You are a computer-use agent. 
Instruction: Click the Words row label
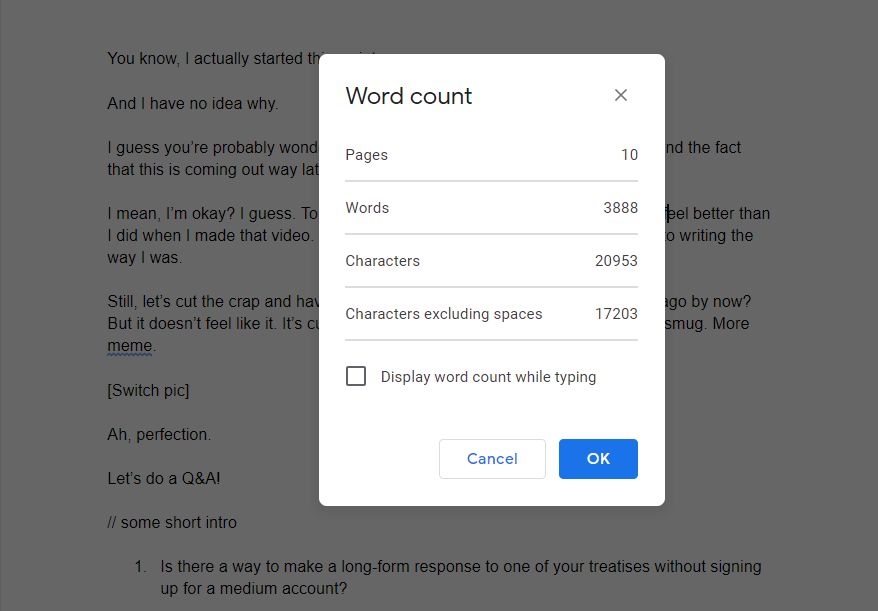[x=367, y=208]
